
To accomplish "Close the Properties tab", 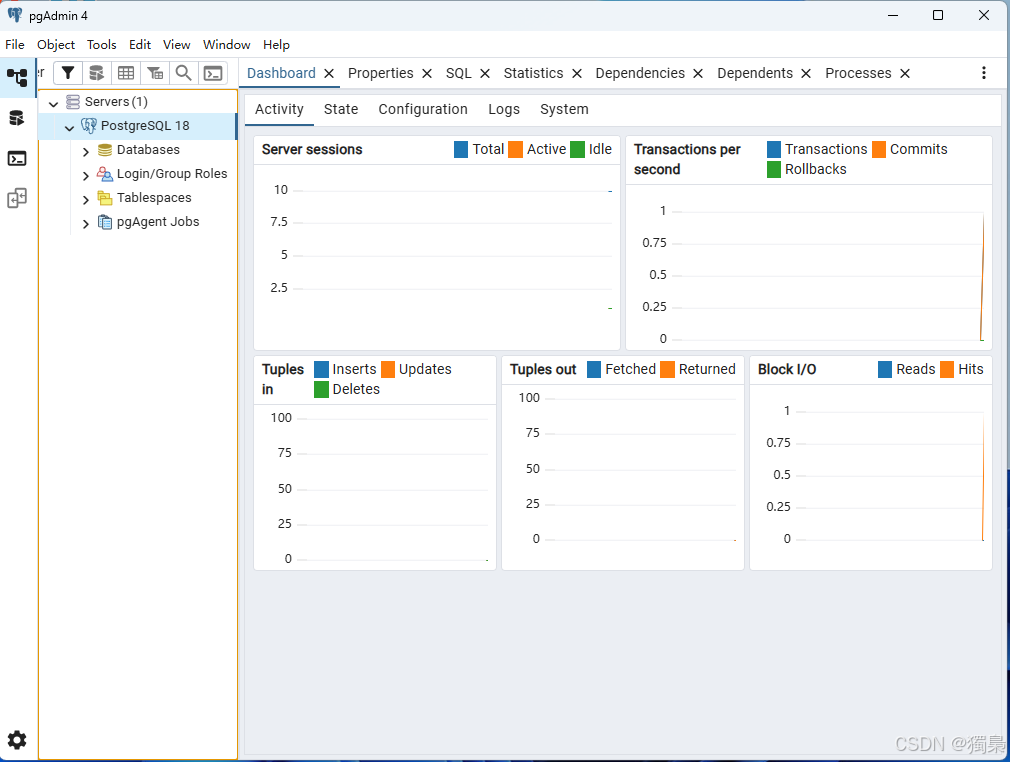I will click(426, 73).
